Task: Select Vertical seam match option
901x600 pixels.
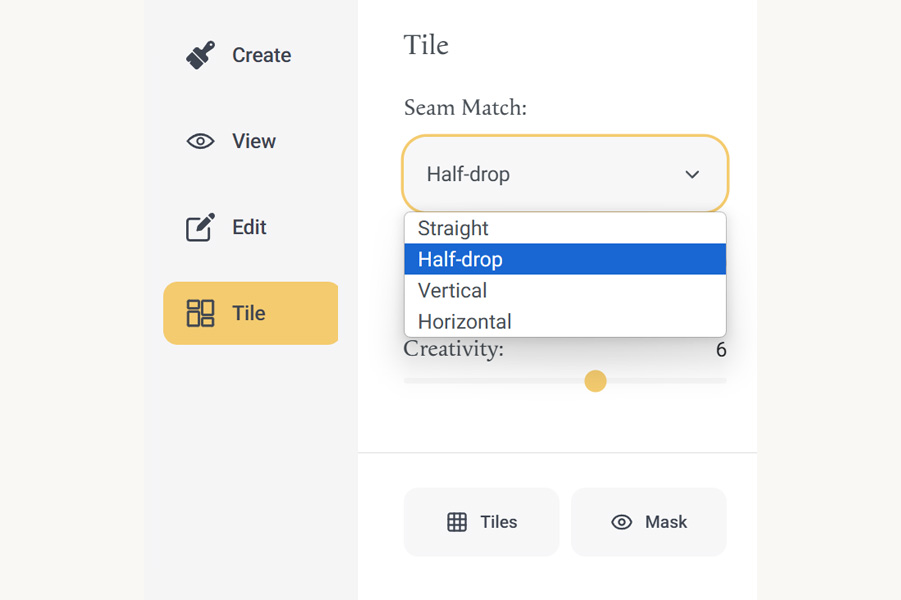Action: (x=565, y=290)
